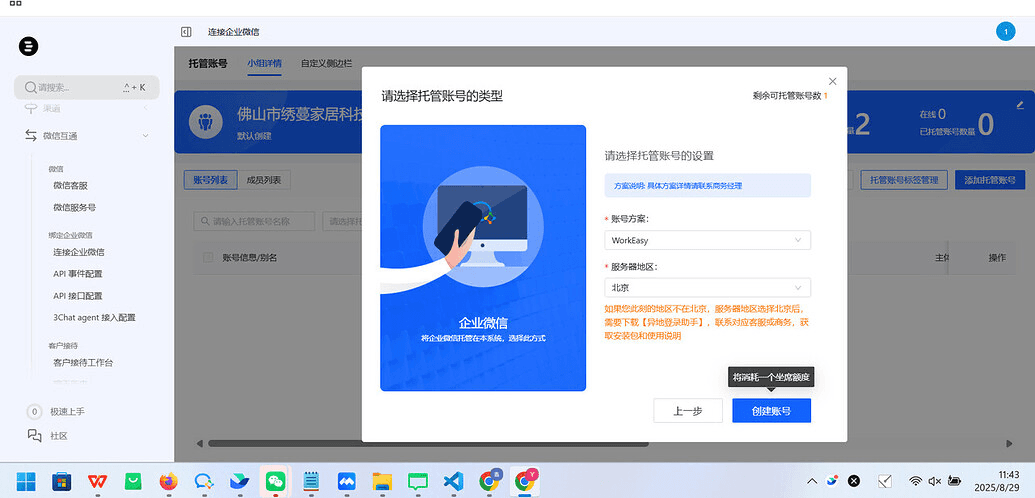Image resolution: width=1035 pixels, height=498 pixels.
Task: Focus the sidebar search box
Action: [x=86, y=87]
